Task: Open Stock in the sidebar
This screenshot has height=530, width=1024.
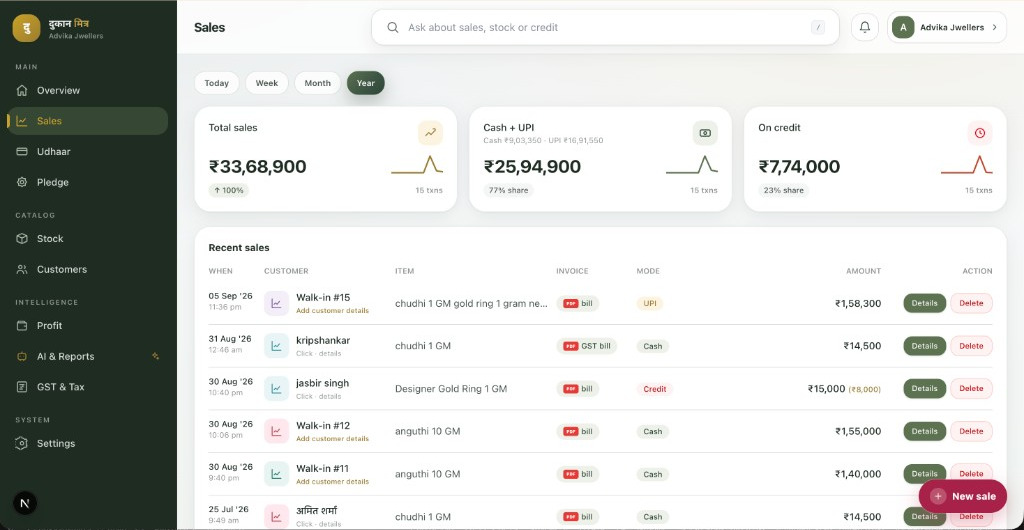Action: 88,238
